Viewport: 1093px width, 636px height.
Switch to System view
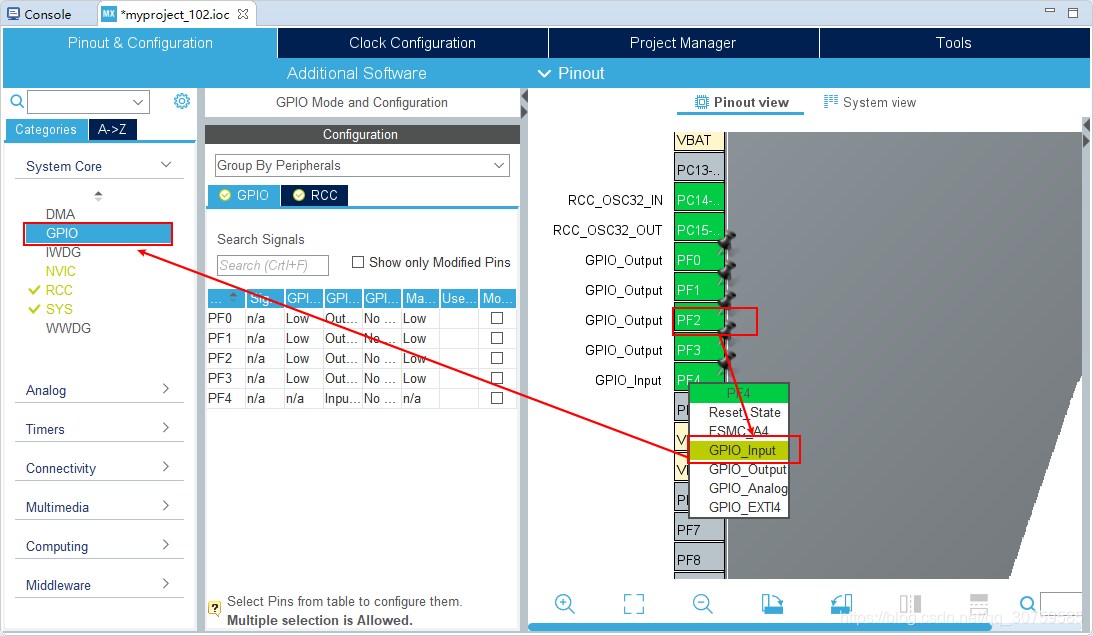870,103
